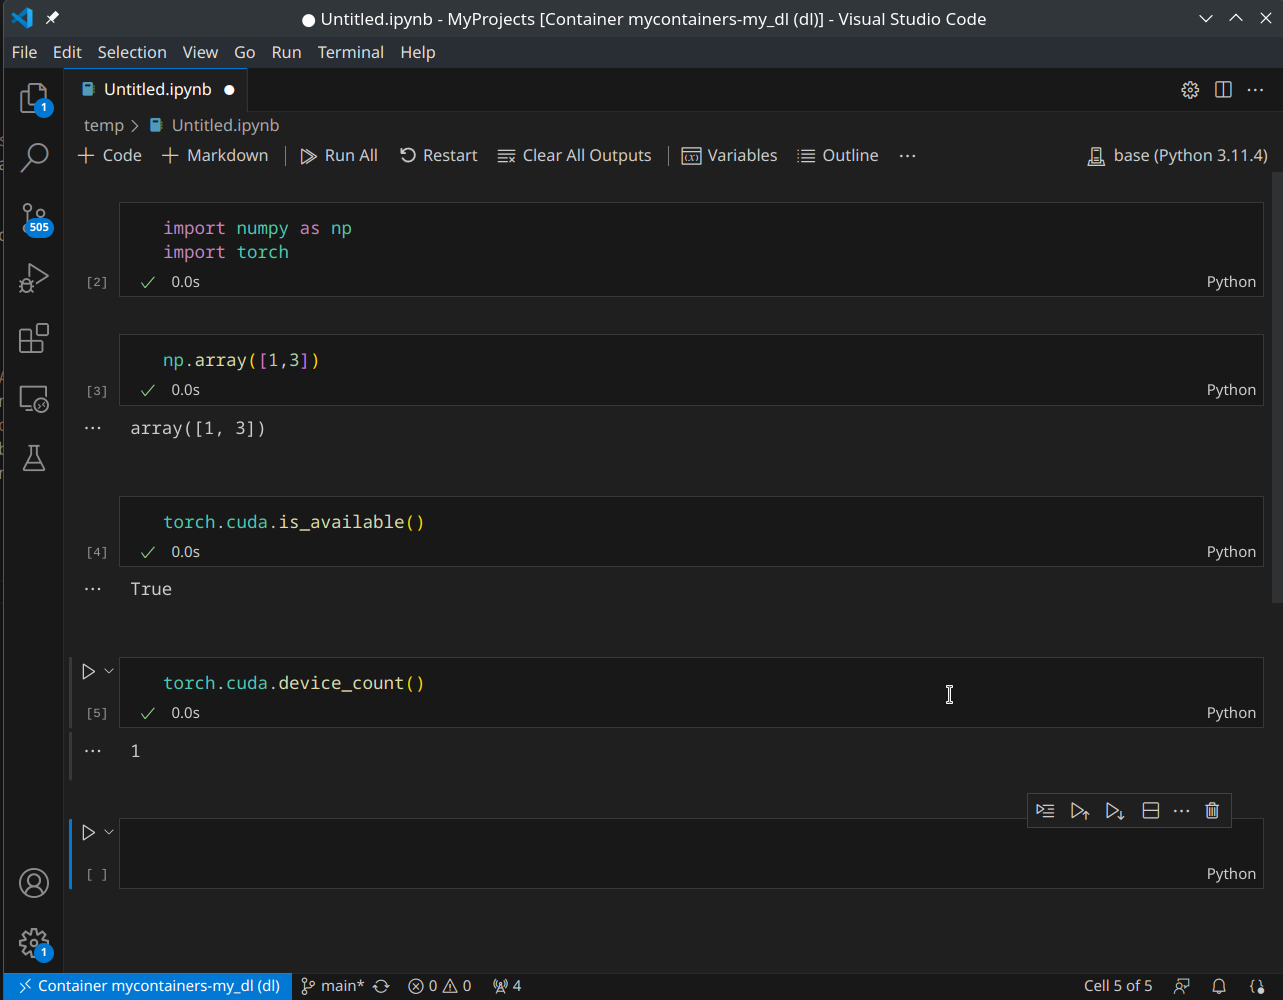Open output actions ellipsis beside True output
Image resolution: width=1283 pixels, height=1000 pixels.
(93, 589)
